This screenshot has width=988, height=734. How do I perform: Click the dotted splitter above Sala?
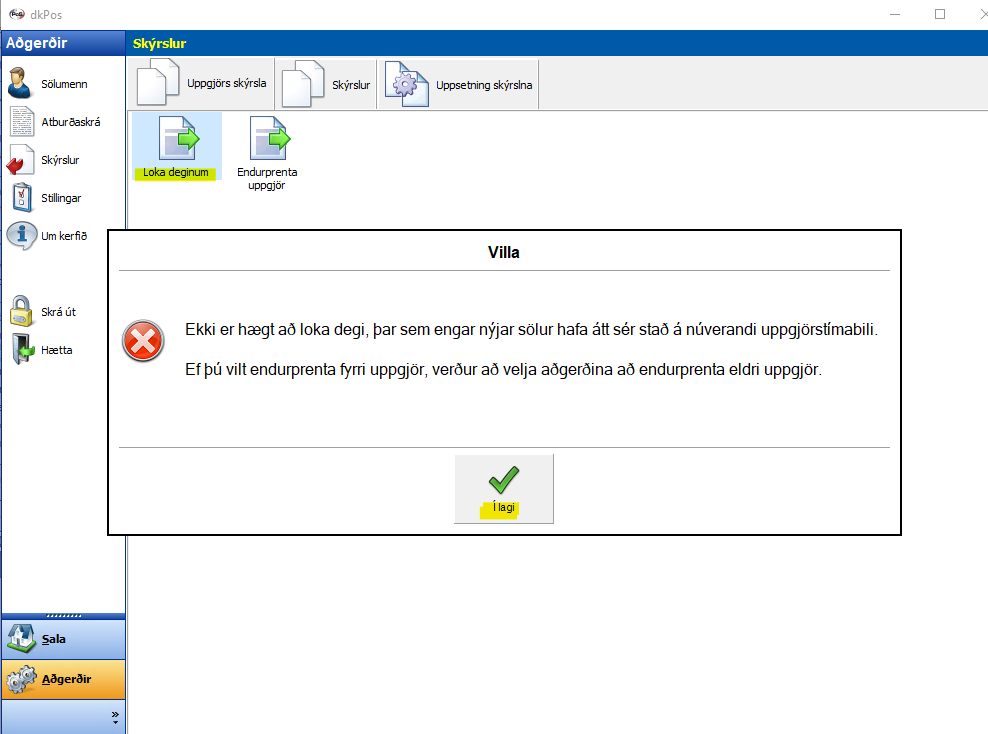(63, 615)
